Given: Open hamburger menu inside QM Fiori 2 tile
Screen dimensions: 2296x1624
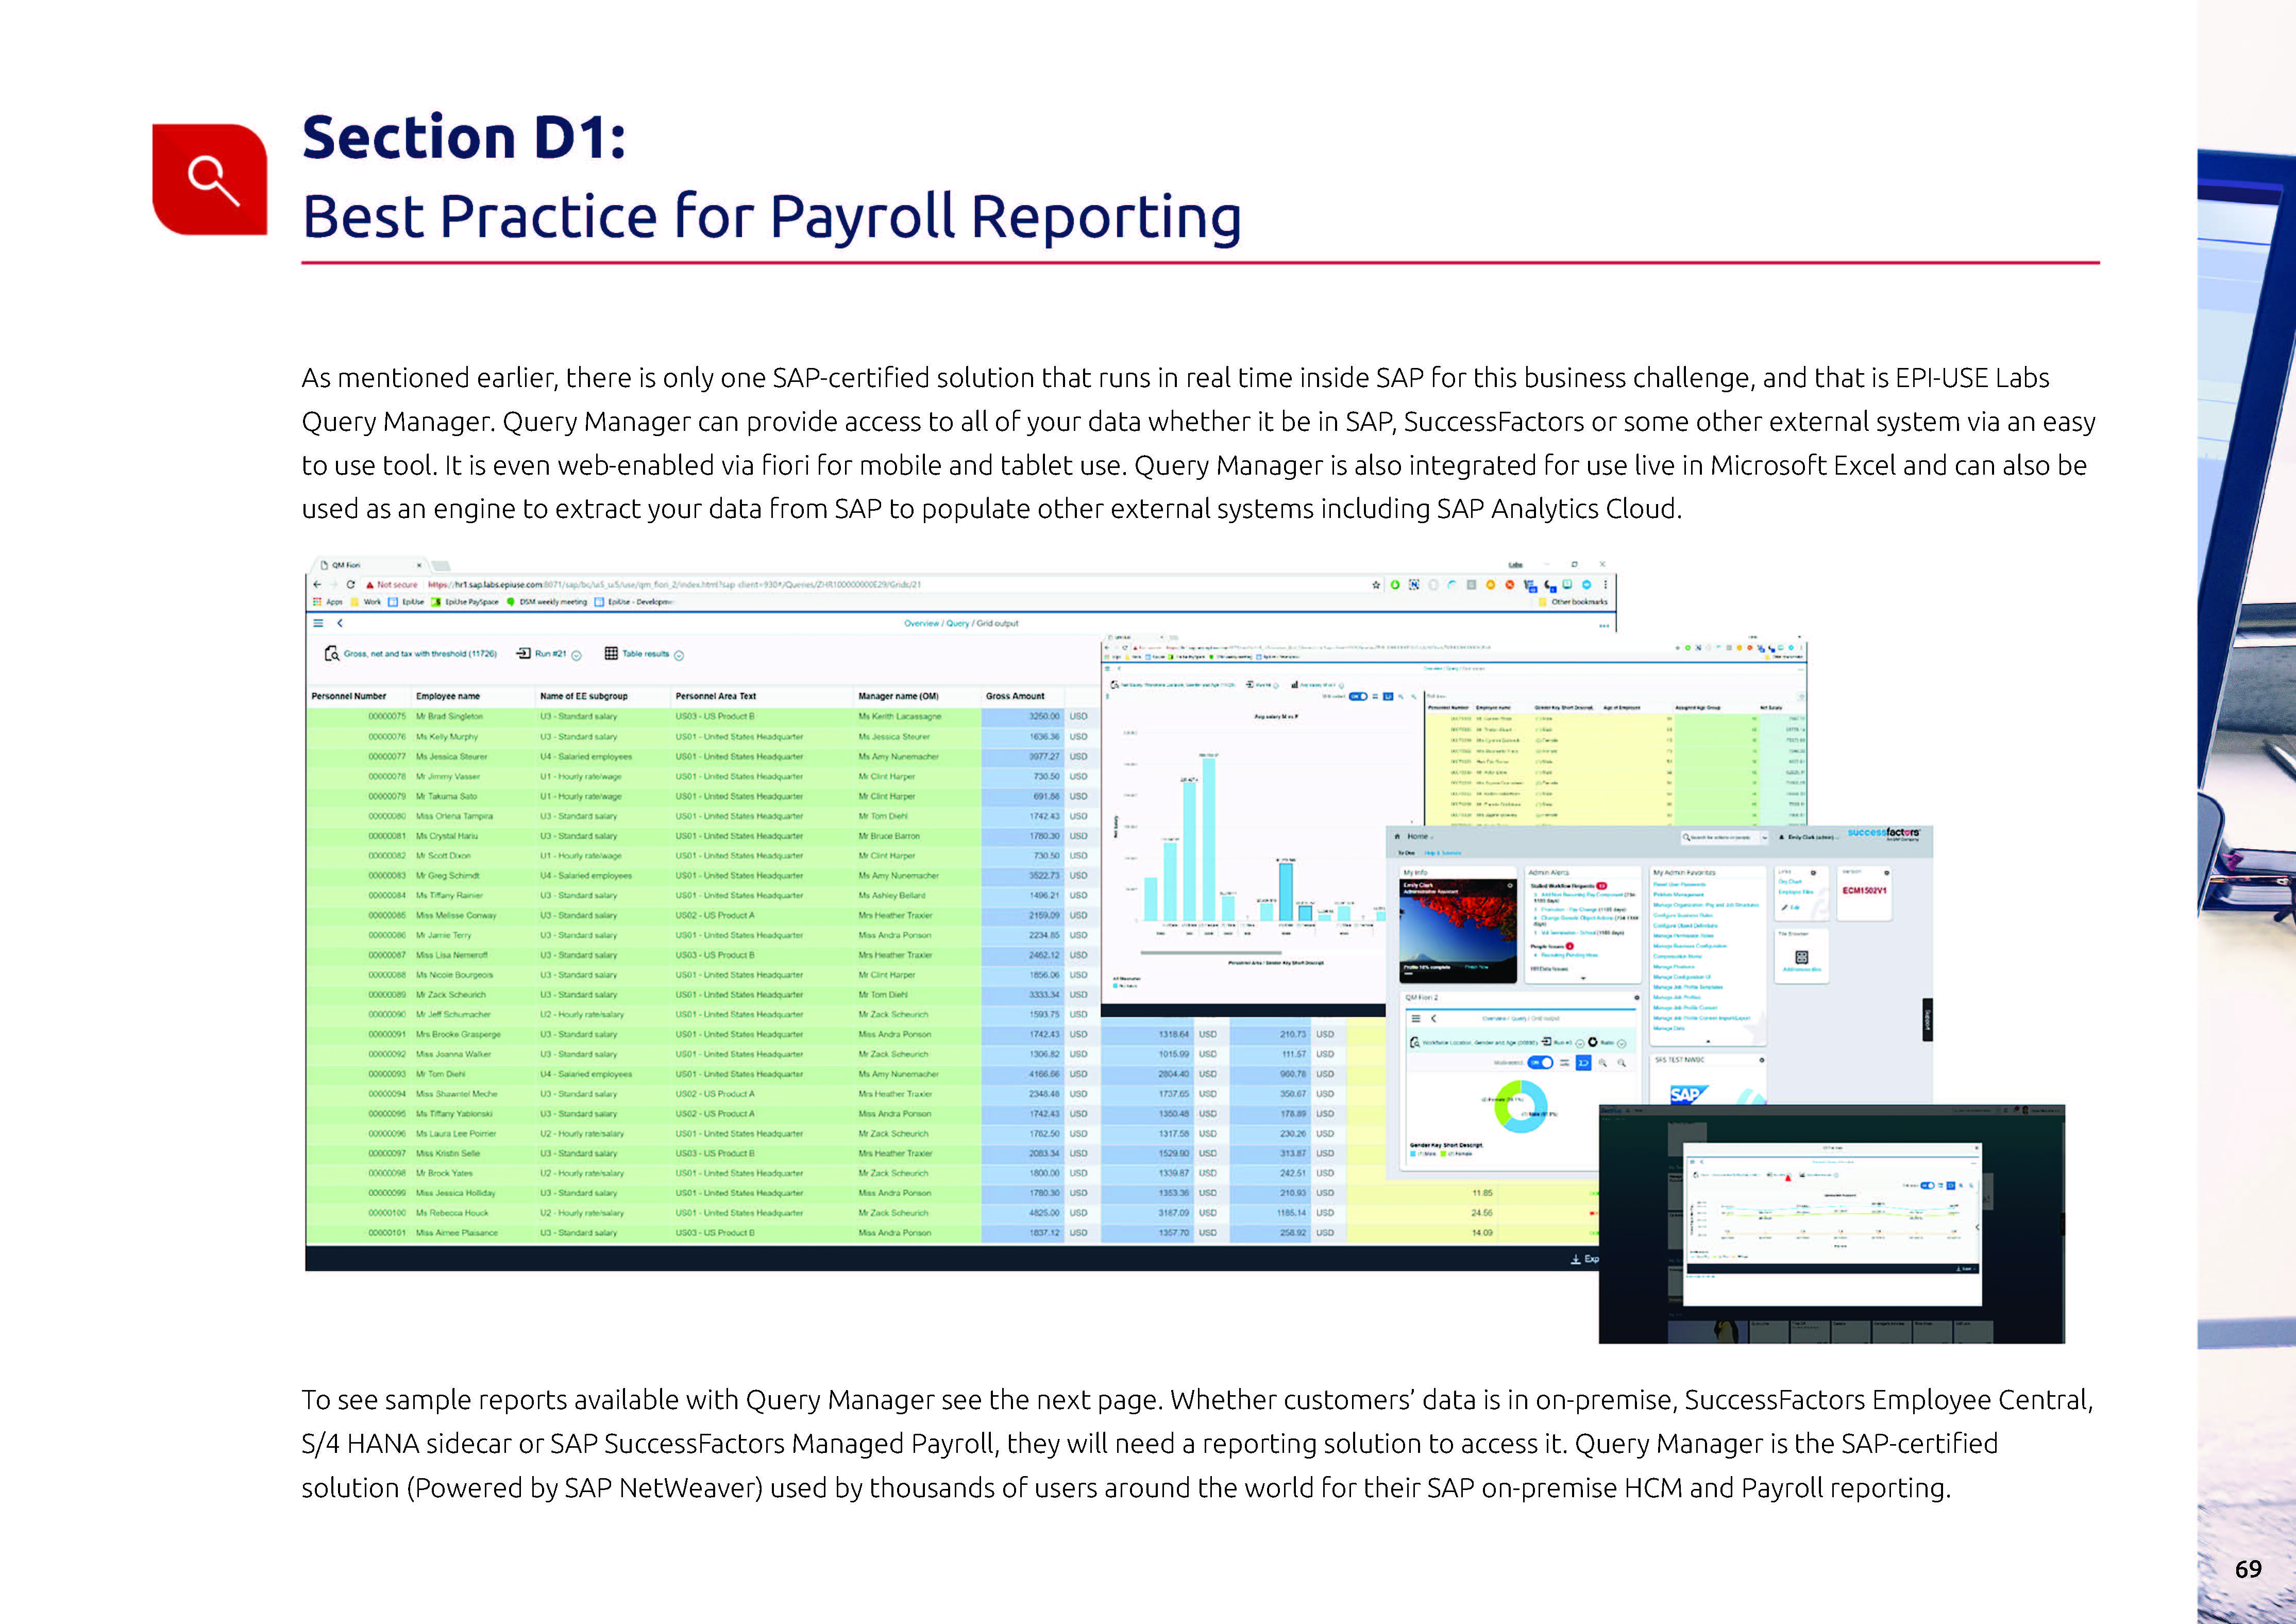Looking at the screenshot, I should [1415, 1018].
